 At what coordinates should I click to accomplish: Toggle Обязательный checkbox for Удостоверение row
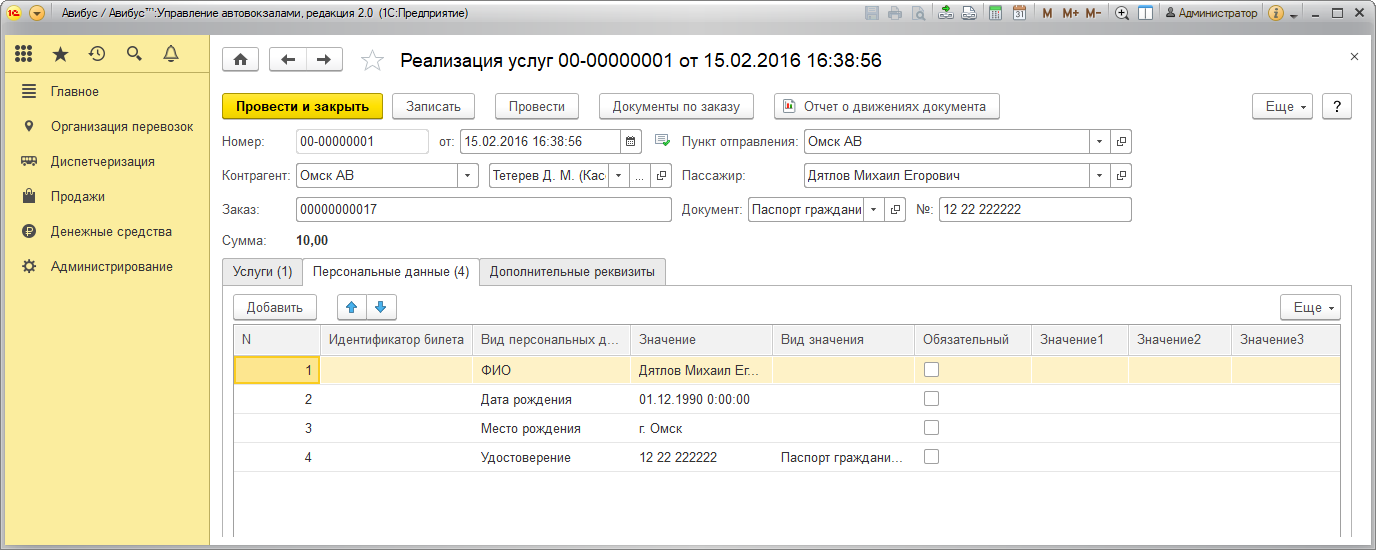[x=931, y=457]
